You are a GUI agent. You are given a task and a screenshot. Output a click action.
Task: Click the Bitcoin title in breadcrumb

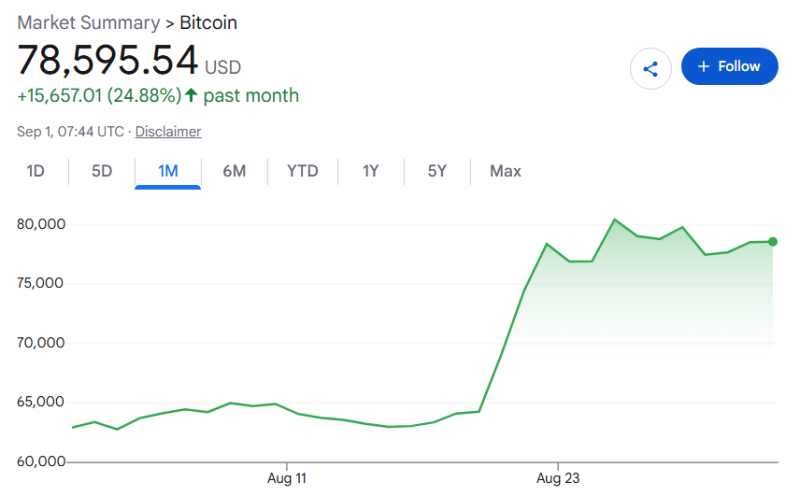coord(208,23)
